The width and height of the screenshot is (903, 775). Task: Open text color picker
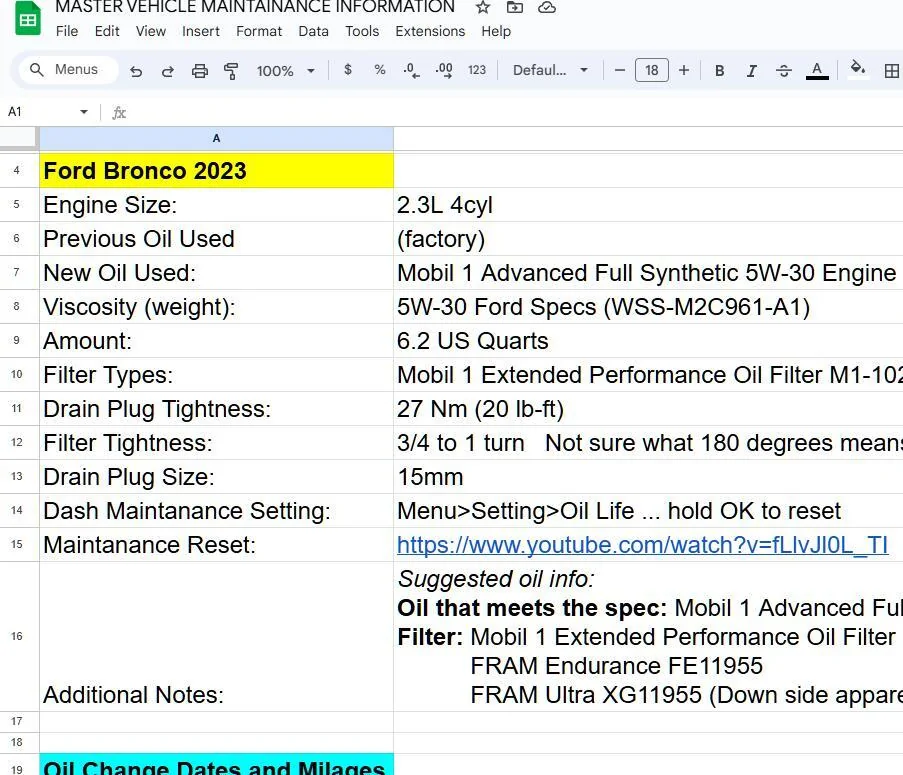pos(817,71)
